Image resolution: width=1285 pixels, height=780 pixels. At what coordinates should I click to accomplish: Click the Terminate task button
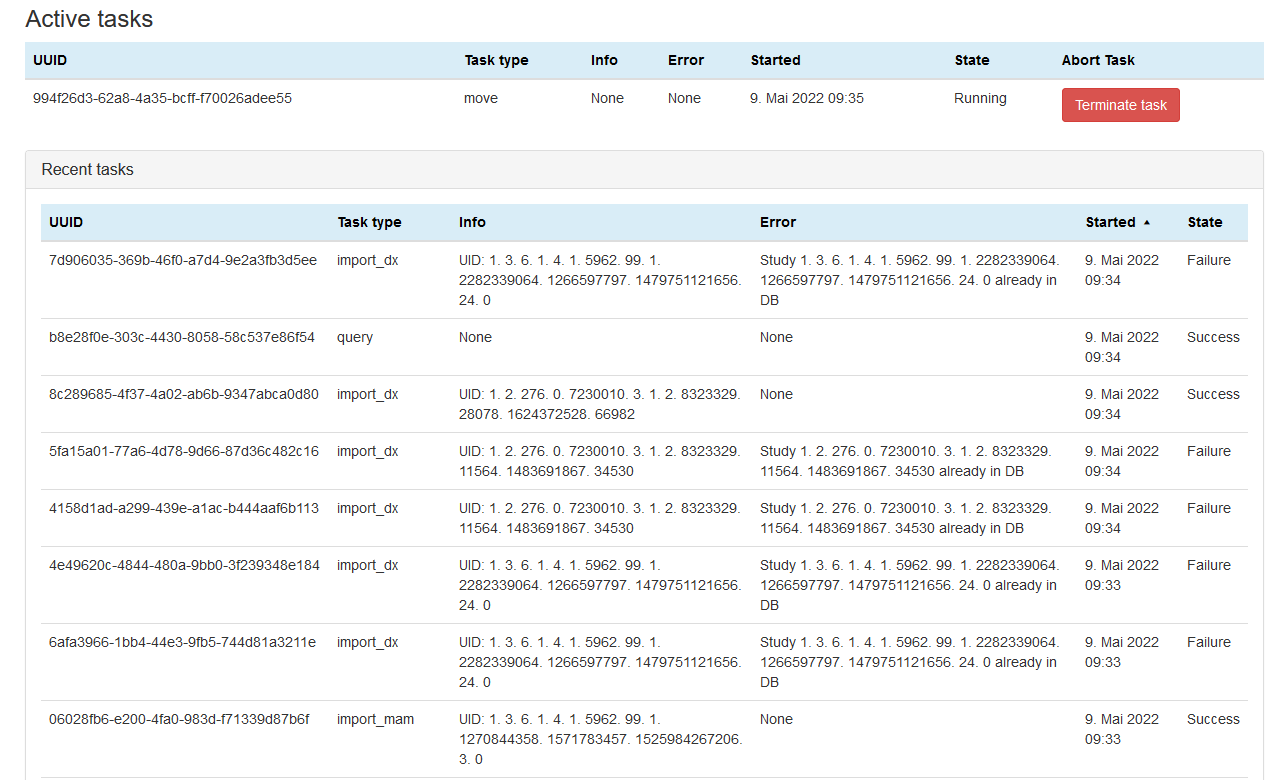(1120, 105)
